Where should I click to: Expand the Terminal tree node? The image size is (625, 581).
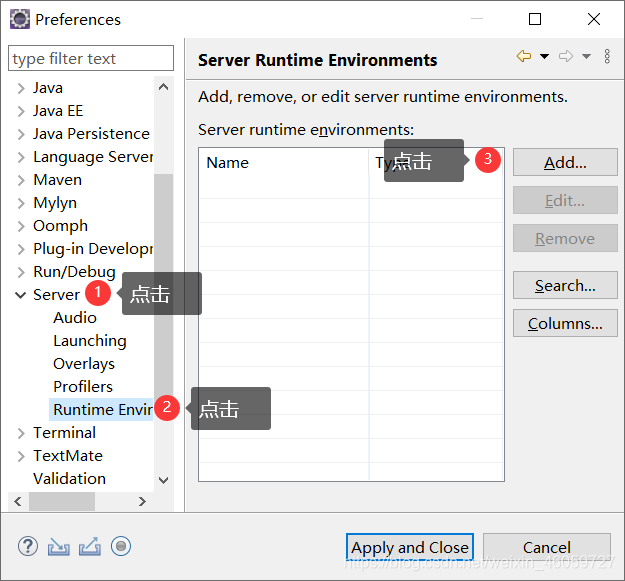pos(21,433)
